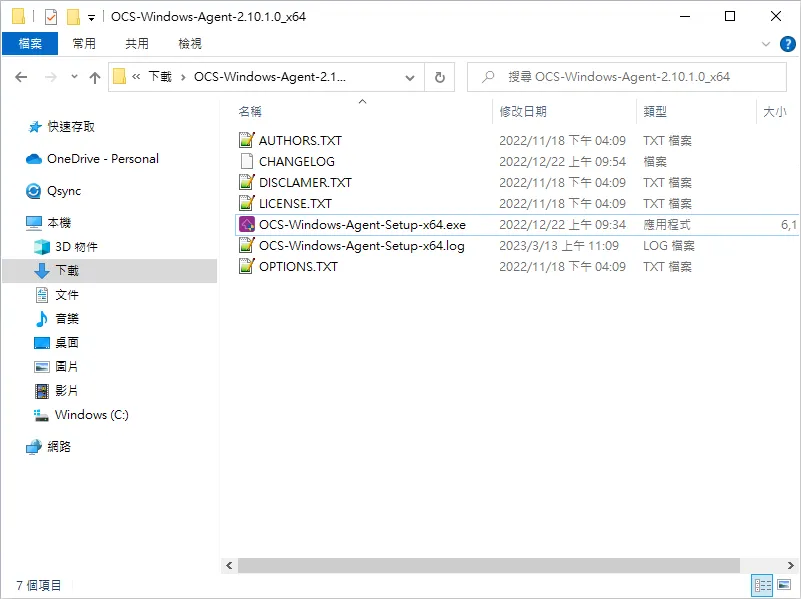Sort files by the 類型 column header
The image size is (801, 599).
[x=655, y=111]
